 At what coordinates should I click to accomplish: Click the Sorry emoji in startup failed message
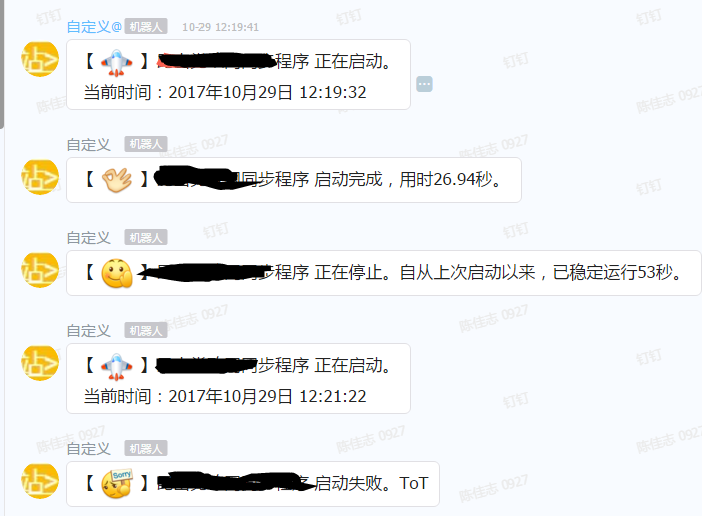[117, 484]
